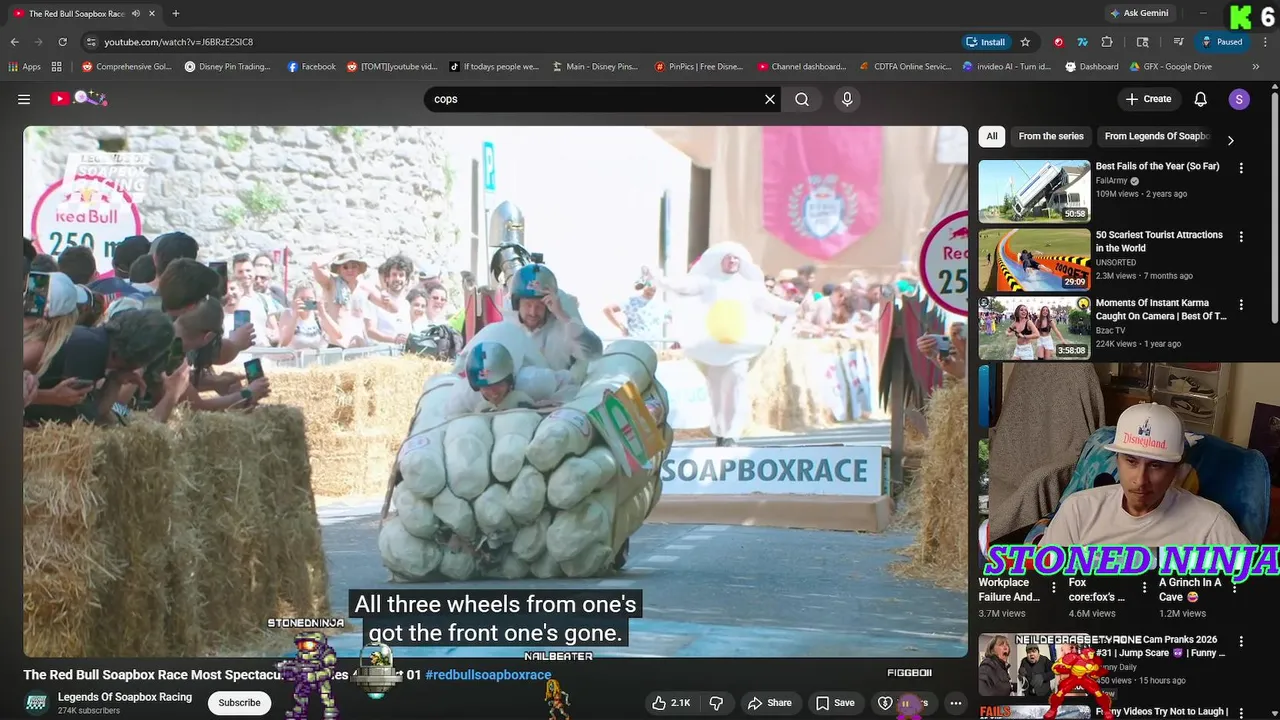The image size is (1280, 720).
Task: Open options menu for Best Fails video
Action: click(x=1241, y=169)
